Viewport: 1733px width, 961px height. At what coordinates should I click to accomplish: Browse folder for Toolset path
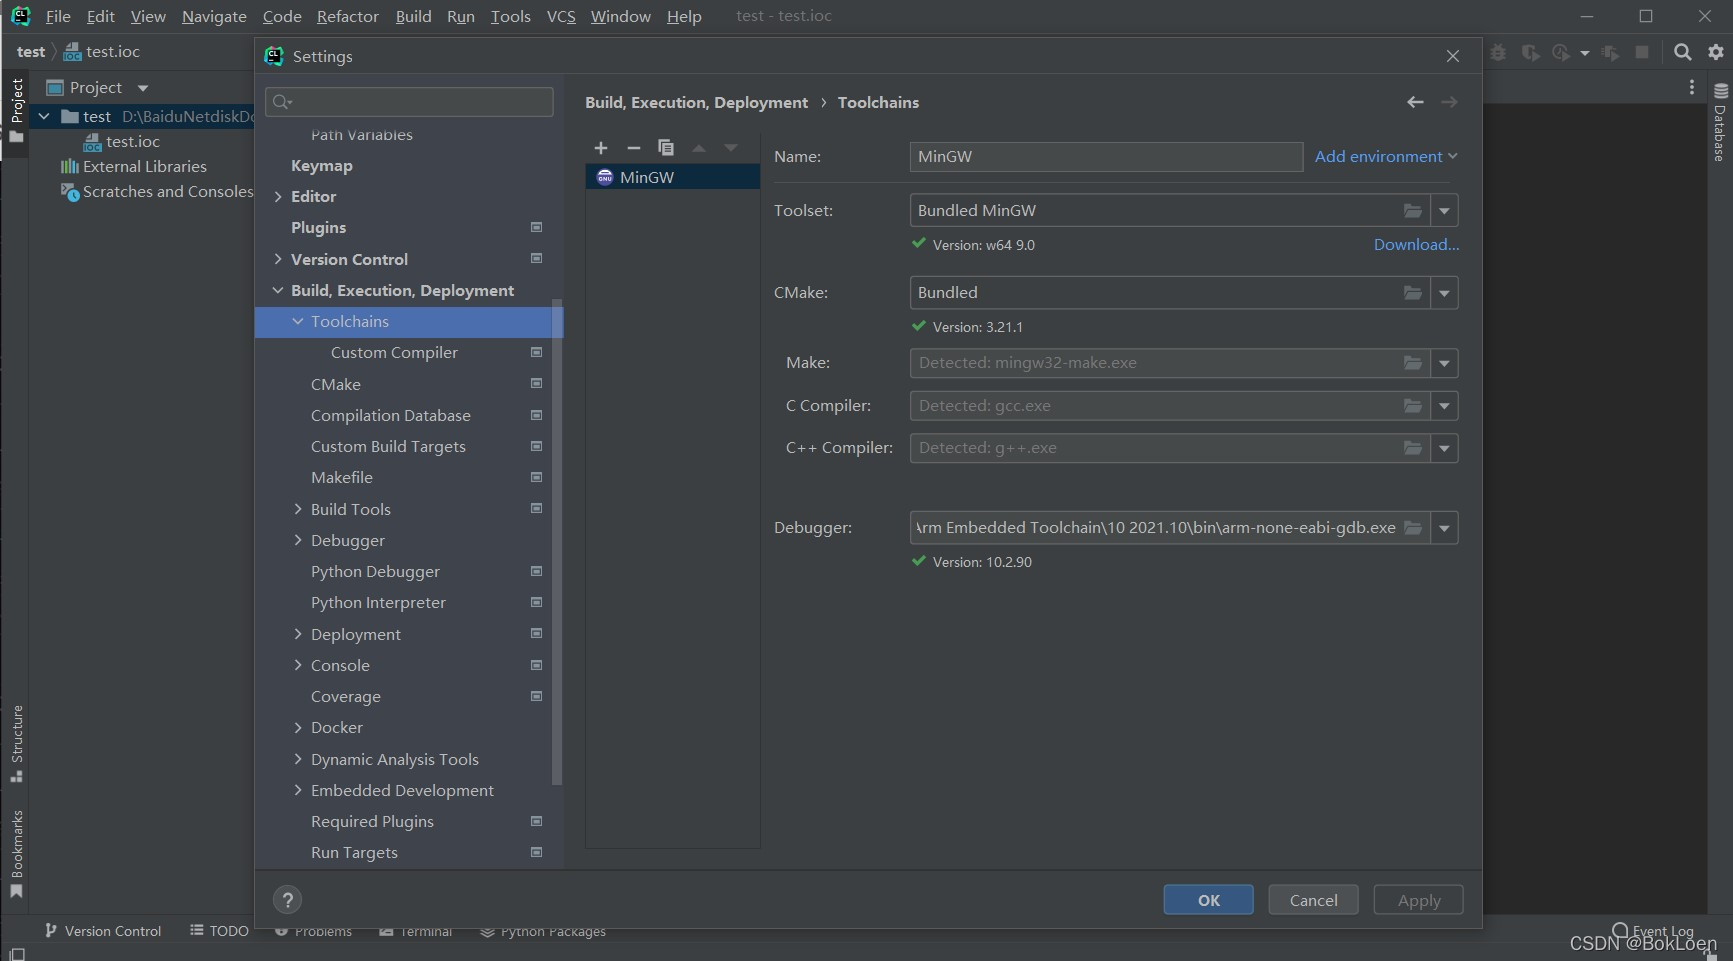coord(1413,211)
